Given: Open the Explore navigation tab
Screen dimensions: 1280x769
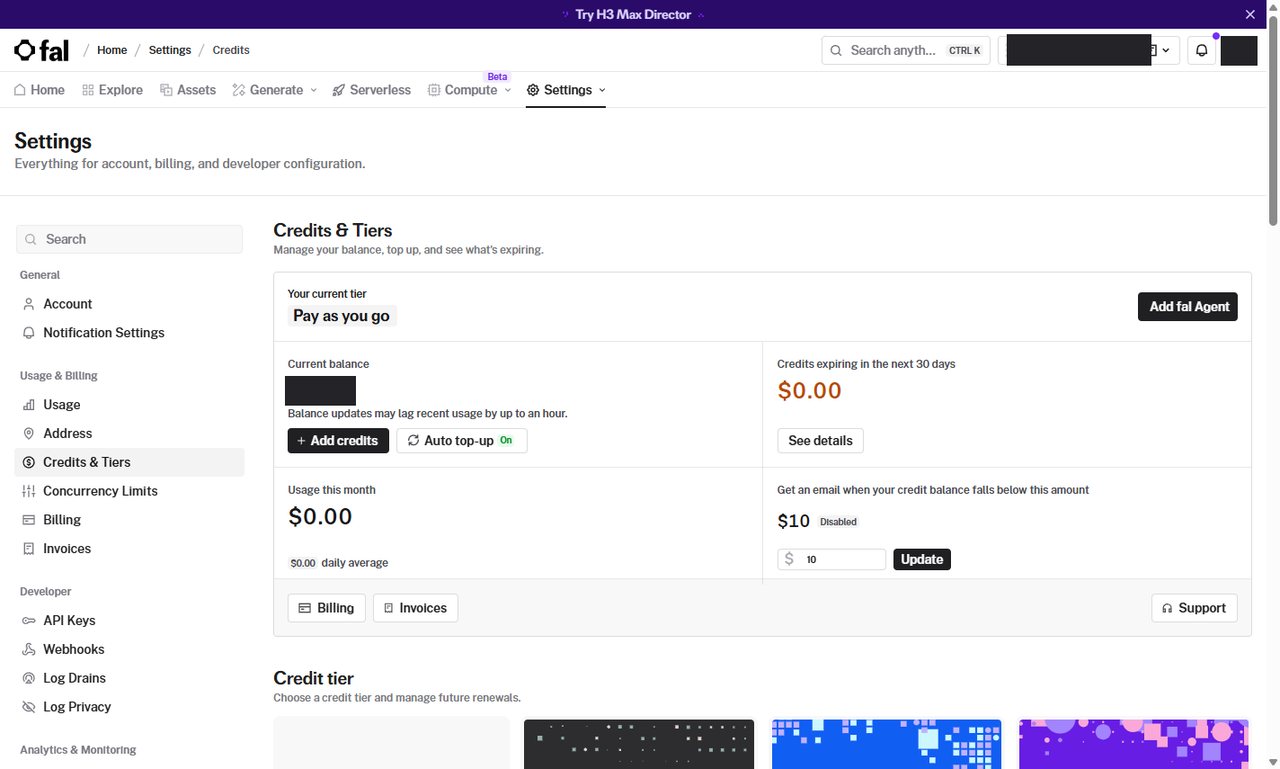Looking at the screenshot, I should point(113,90).
